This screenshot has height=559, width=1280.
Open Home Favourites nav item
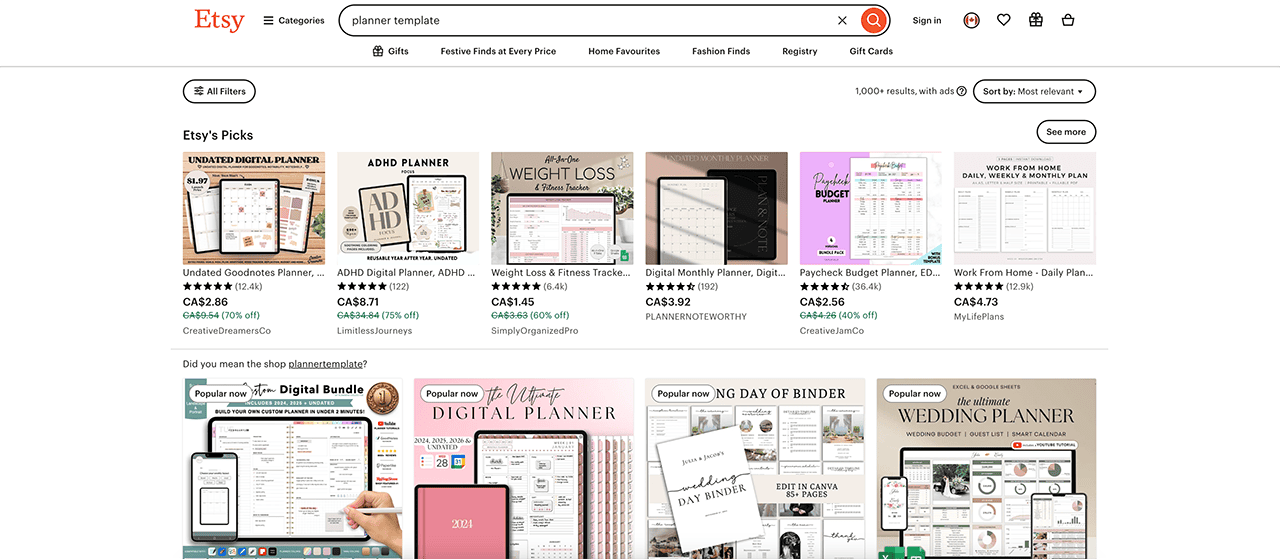(624, 51)
